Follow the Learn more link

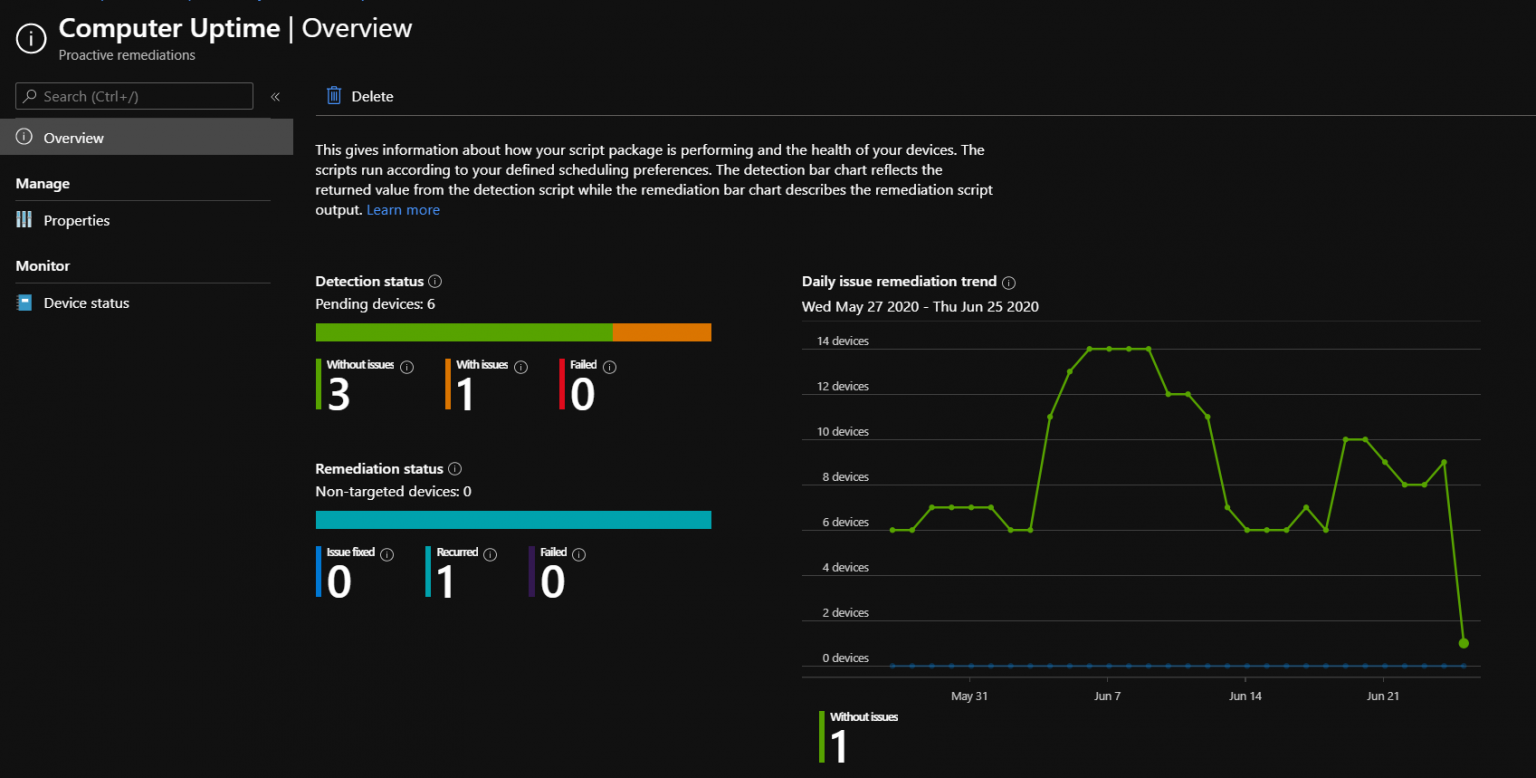[403, 210]
